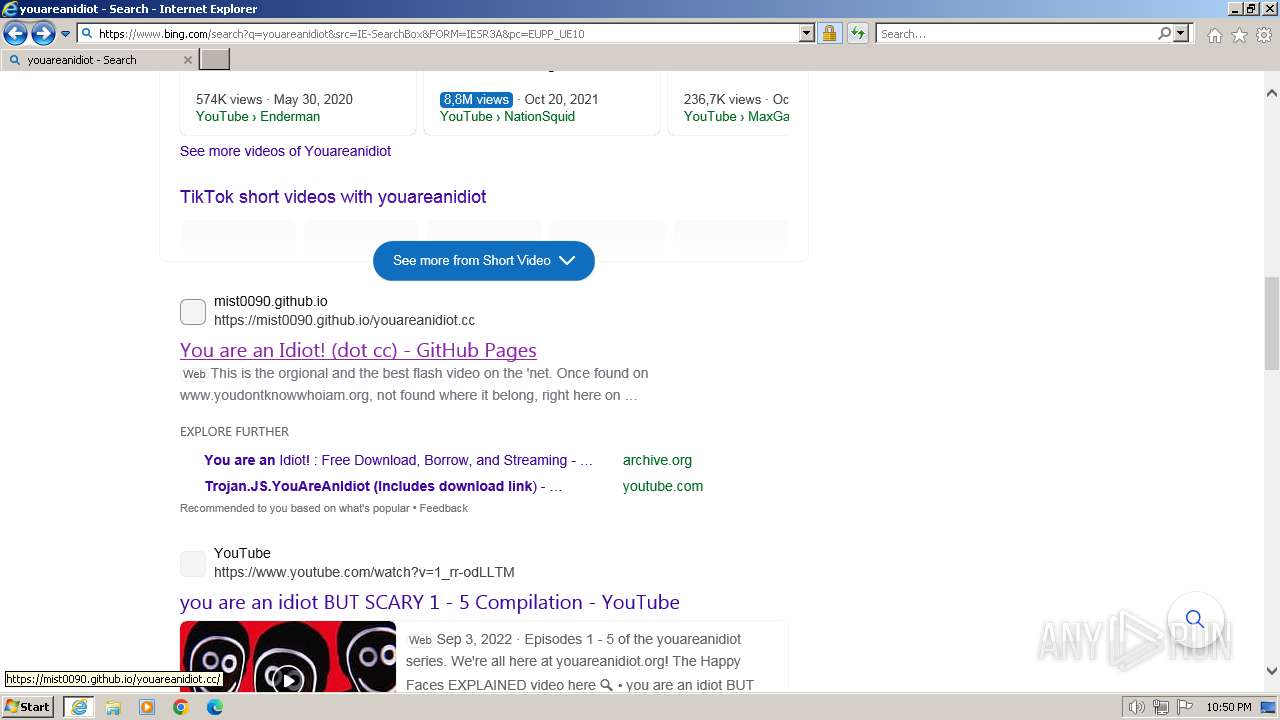1280x720 pixels.
Task: Open the Feedback link under recommendations
Action: (x=444, y=508)
